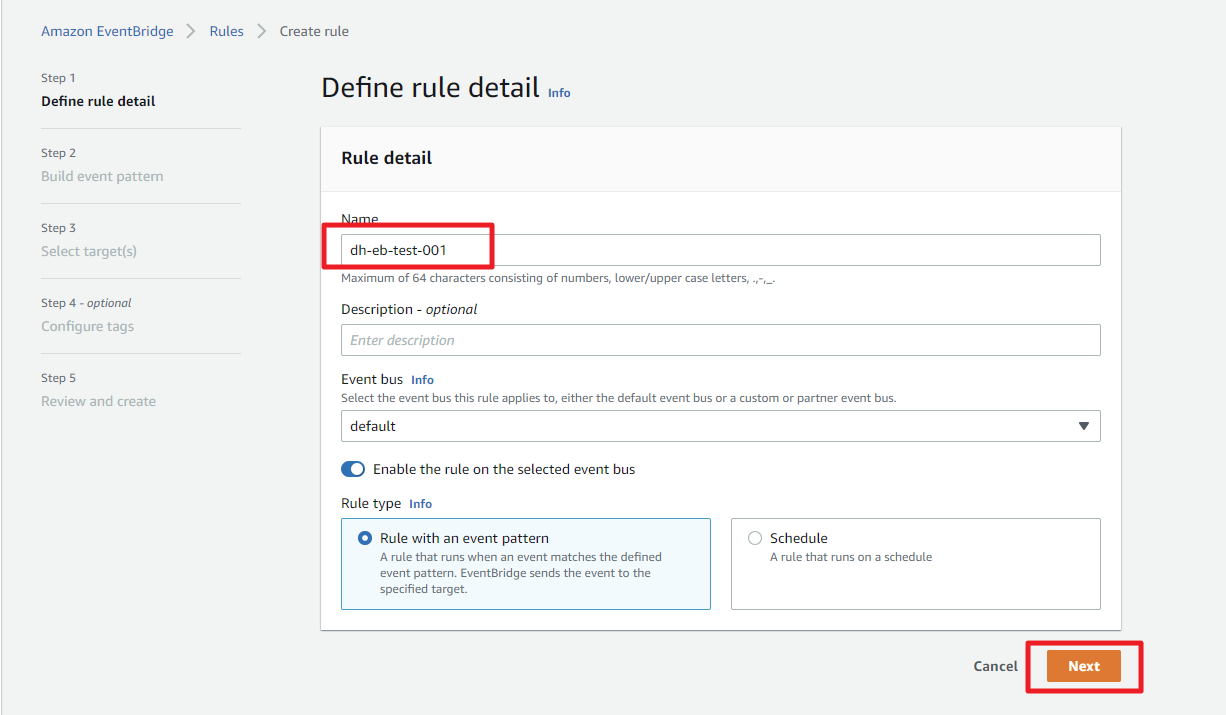The image size is (1226, 715).
Task: Click the Description input field
Action: click(720, 340)
